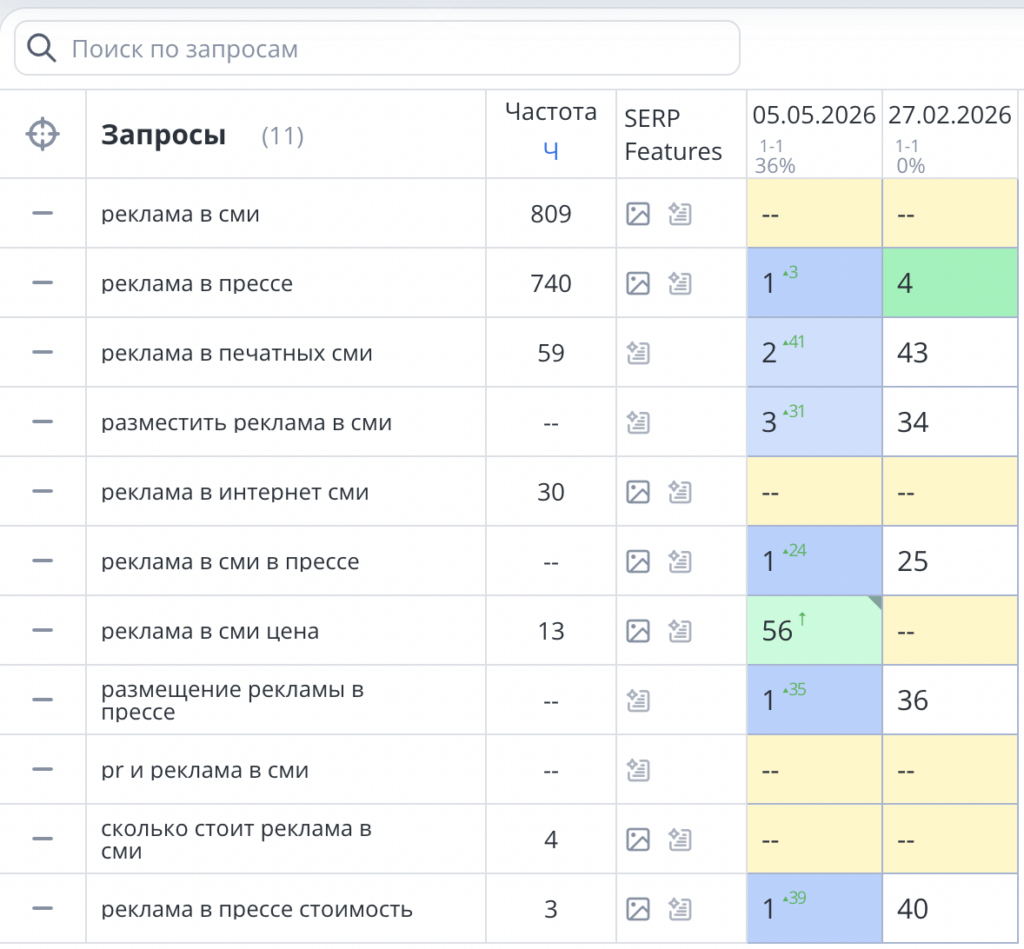The image size is (1024, 949).
Task: Click snippet icon in 'реклама в прессе' row
Action: coord(680,283)
